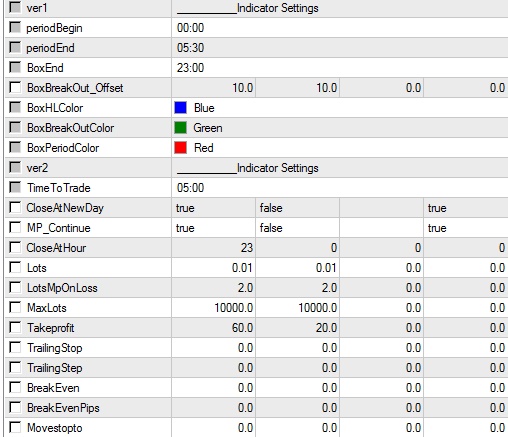
Task: Tick the Takeprofit parameter checkbox
Action: (x=15, y=327)
